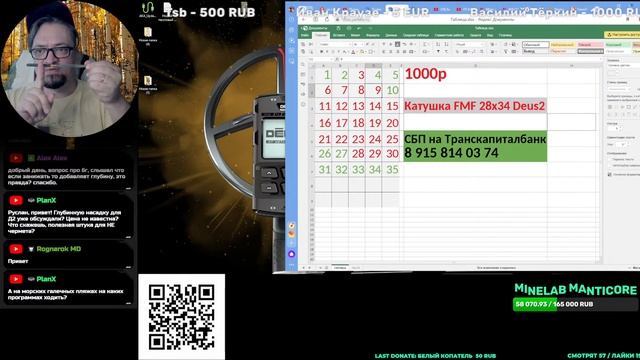Open the border style dropdown in the right panel
Image resolution: width=640 pixels, height=360 pixels.
(619, 89)
